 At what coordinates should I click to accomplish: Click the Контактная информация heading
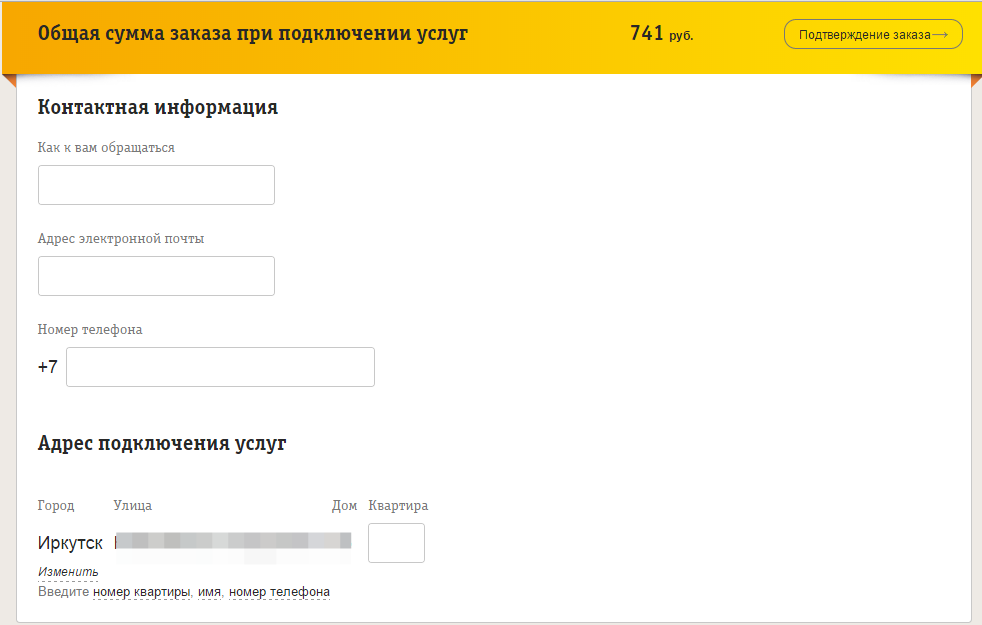[x=157, y=107]
